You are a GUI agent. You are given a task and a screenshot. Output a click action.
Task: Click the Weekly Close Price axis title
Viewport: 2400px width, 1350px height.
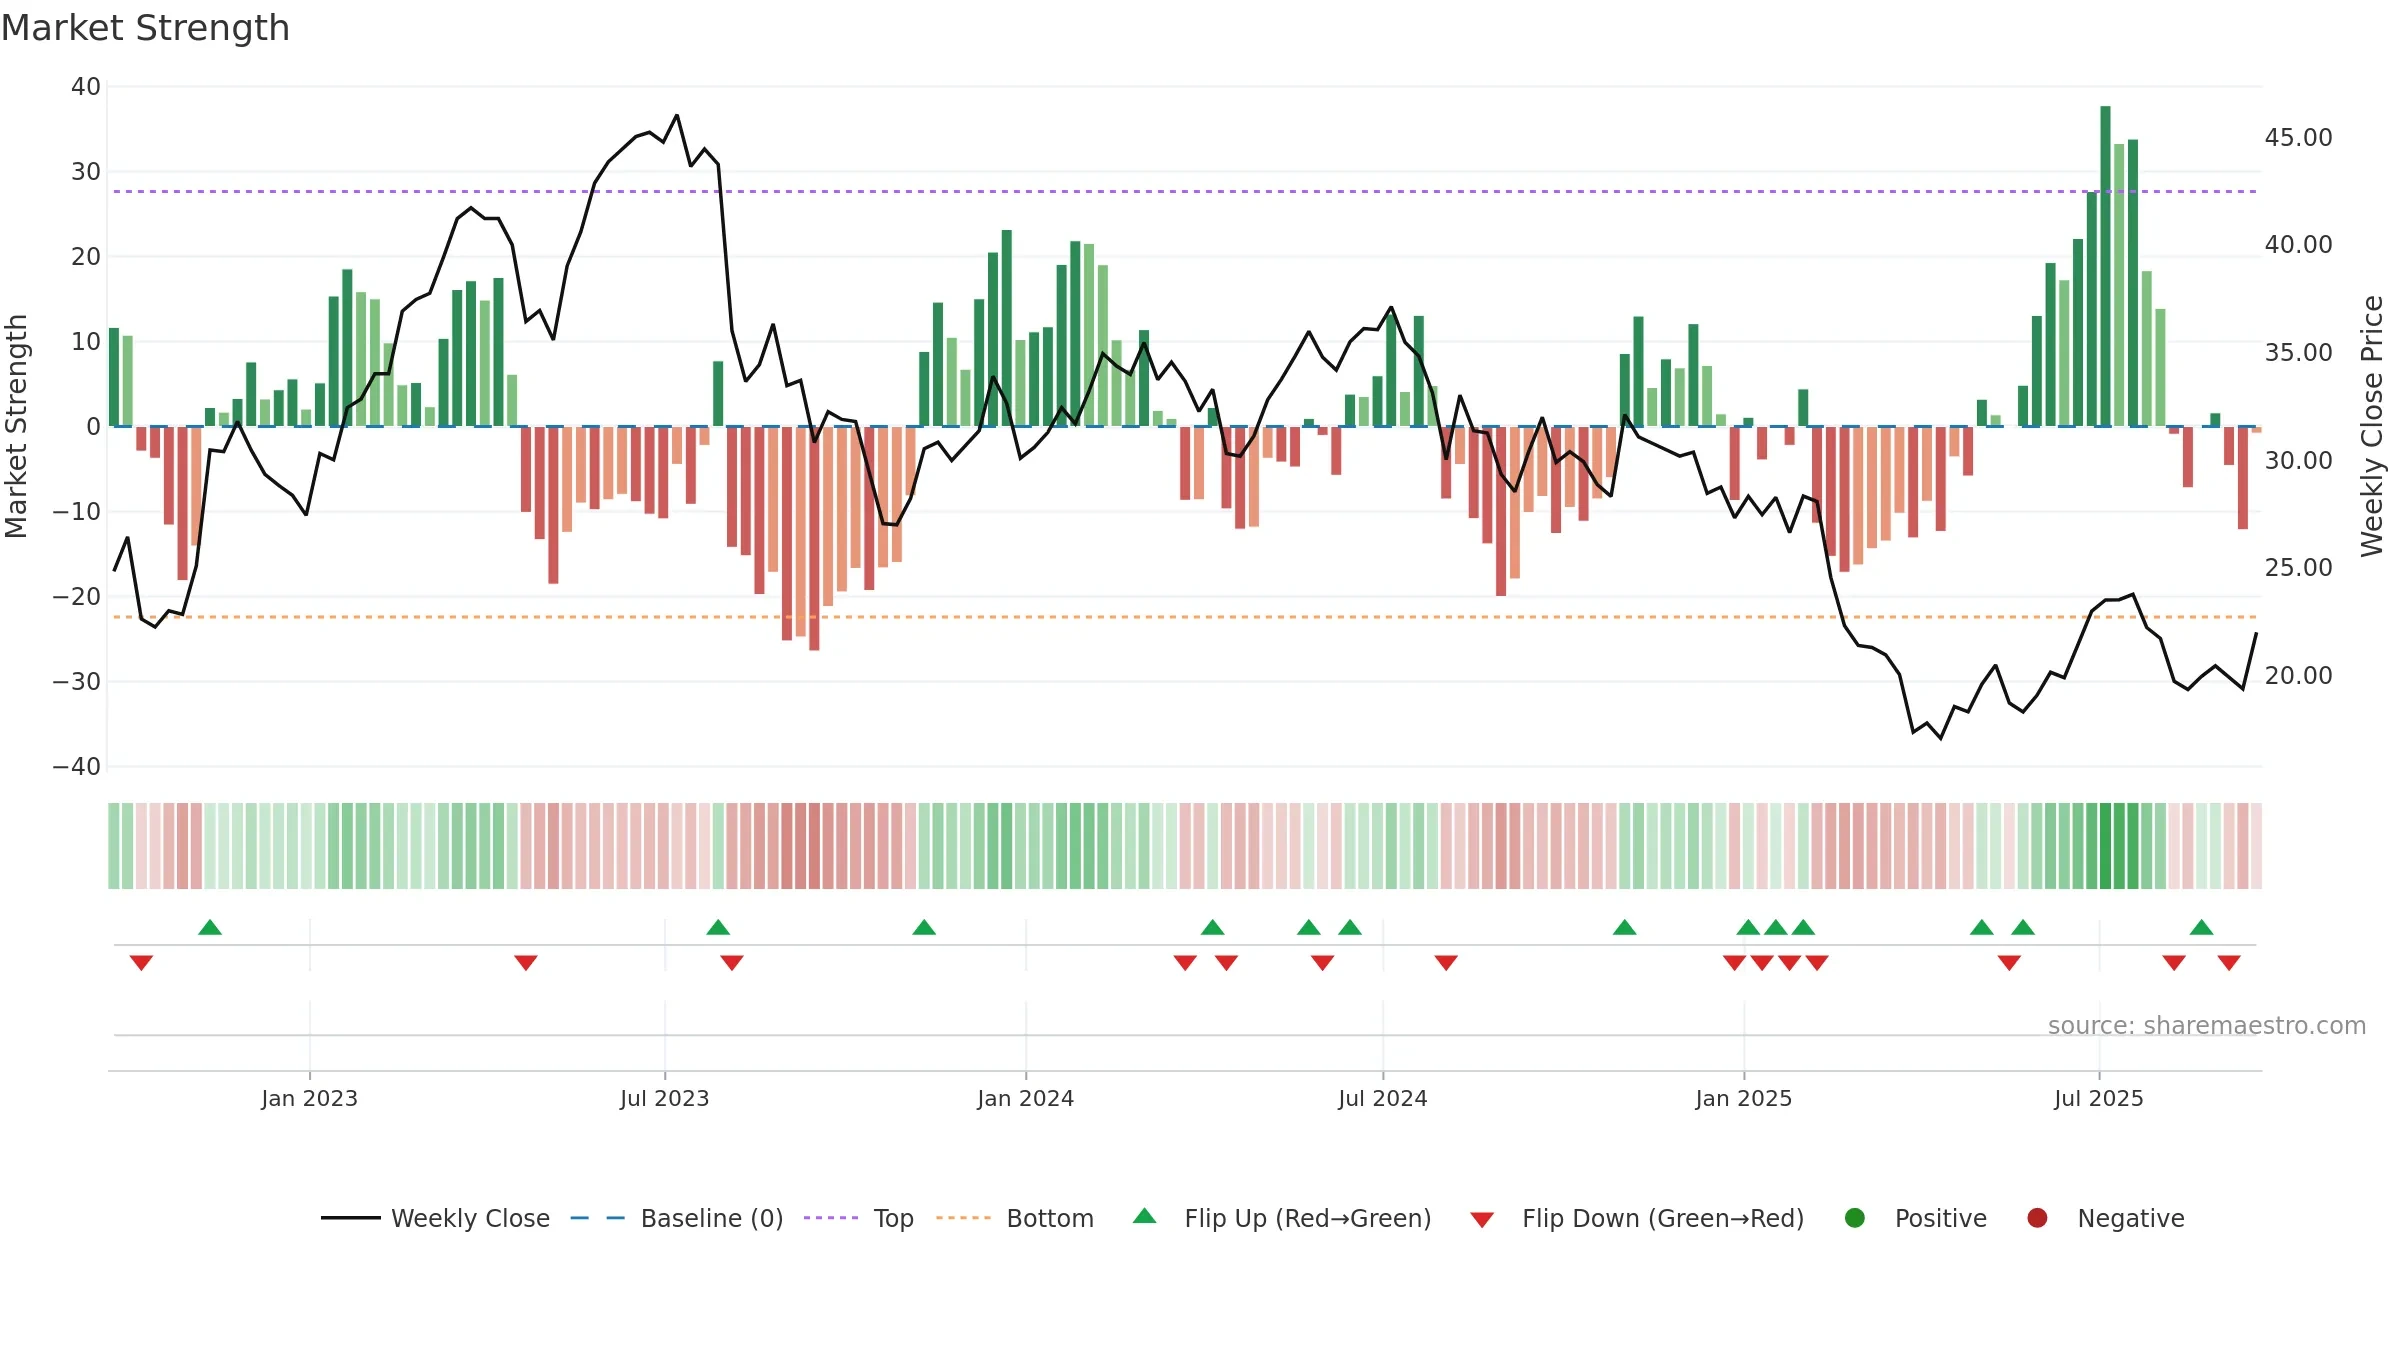pyautogui.click(x=2372, y=426)
